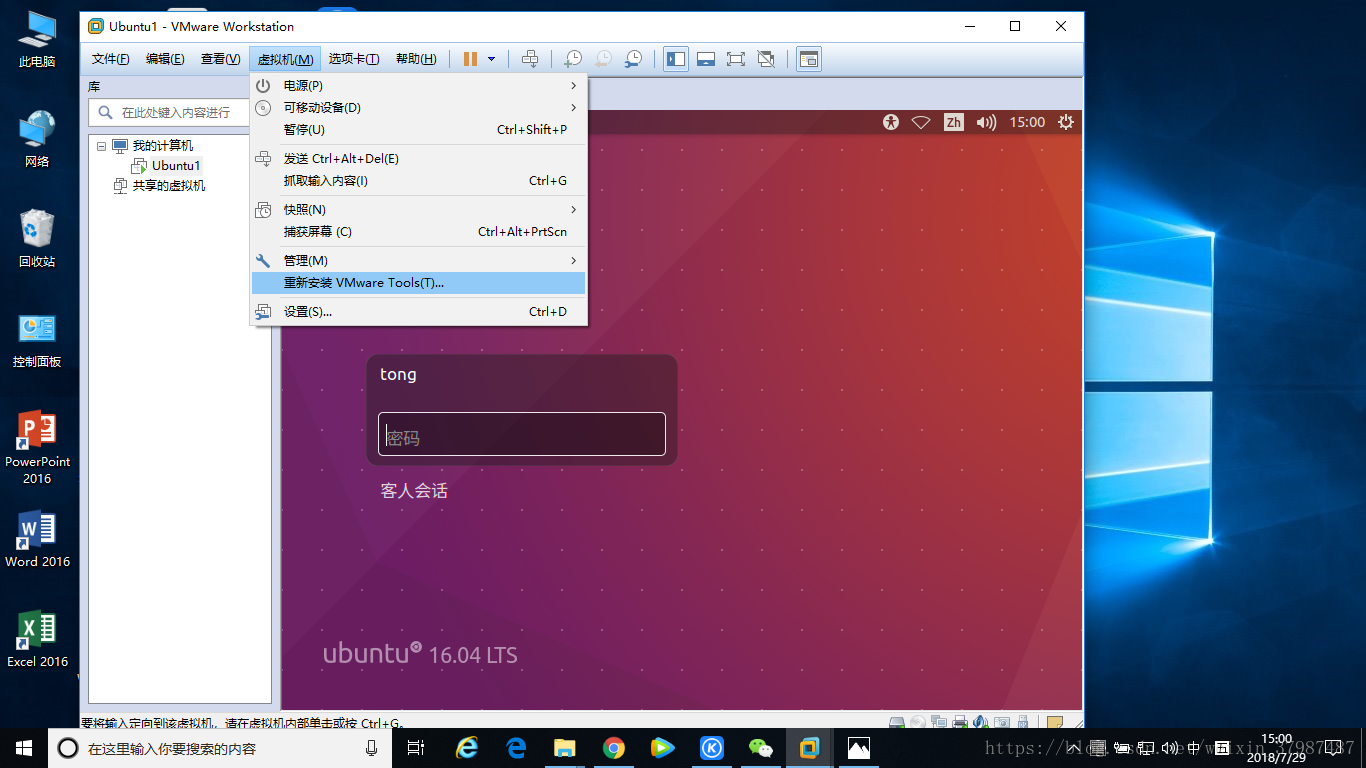Image resolution: width=1366 pixels, height=768 pixels.
Task: Select 网络 desktop icon
Action: 37,140
